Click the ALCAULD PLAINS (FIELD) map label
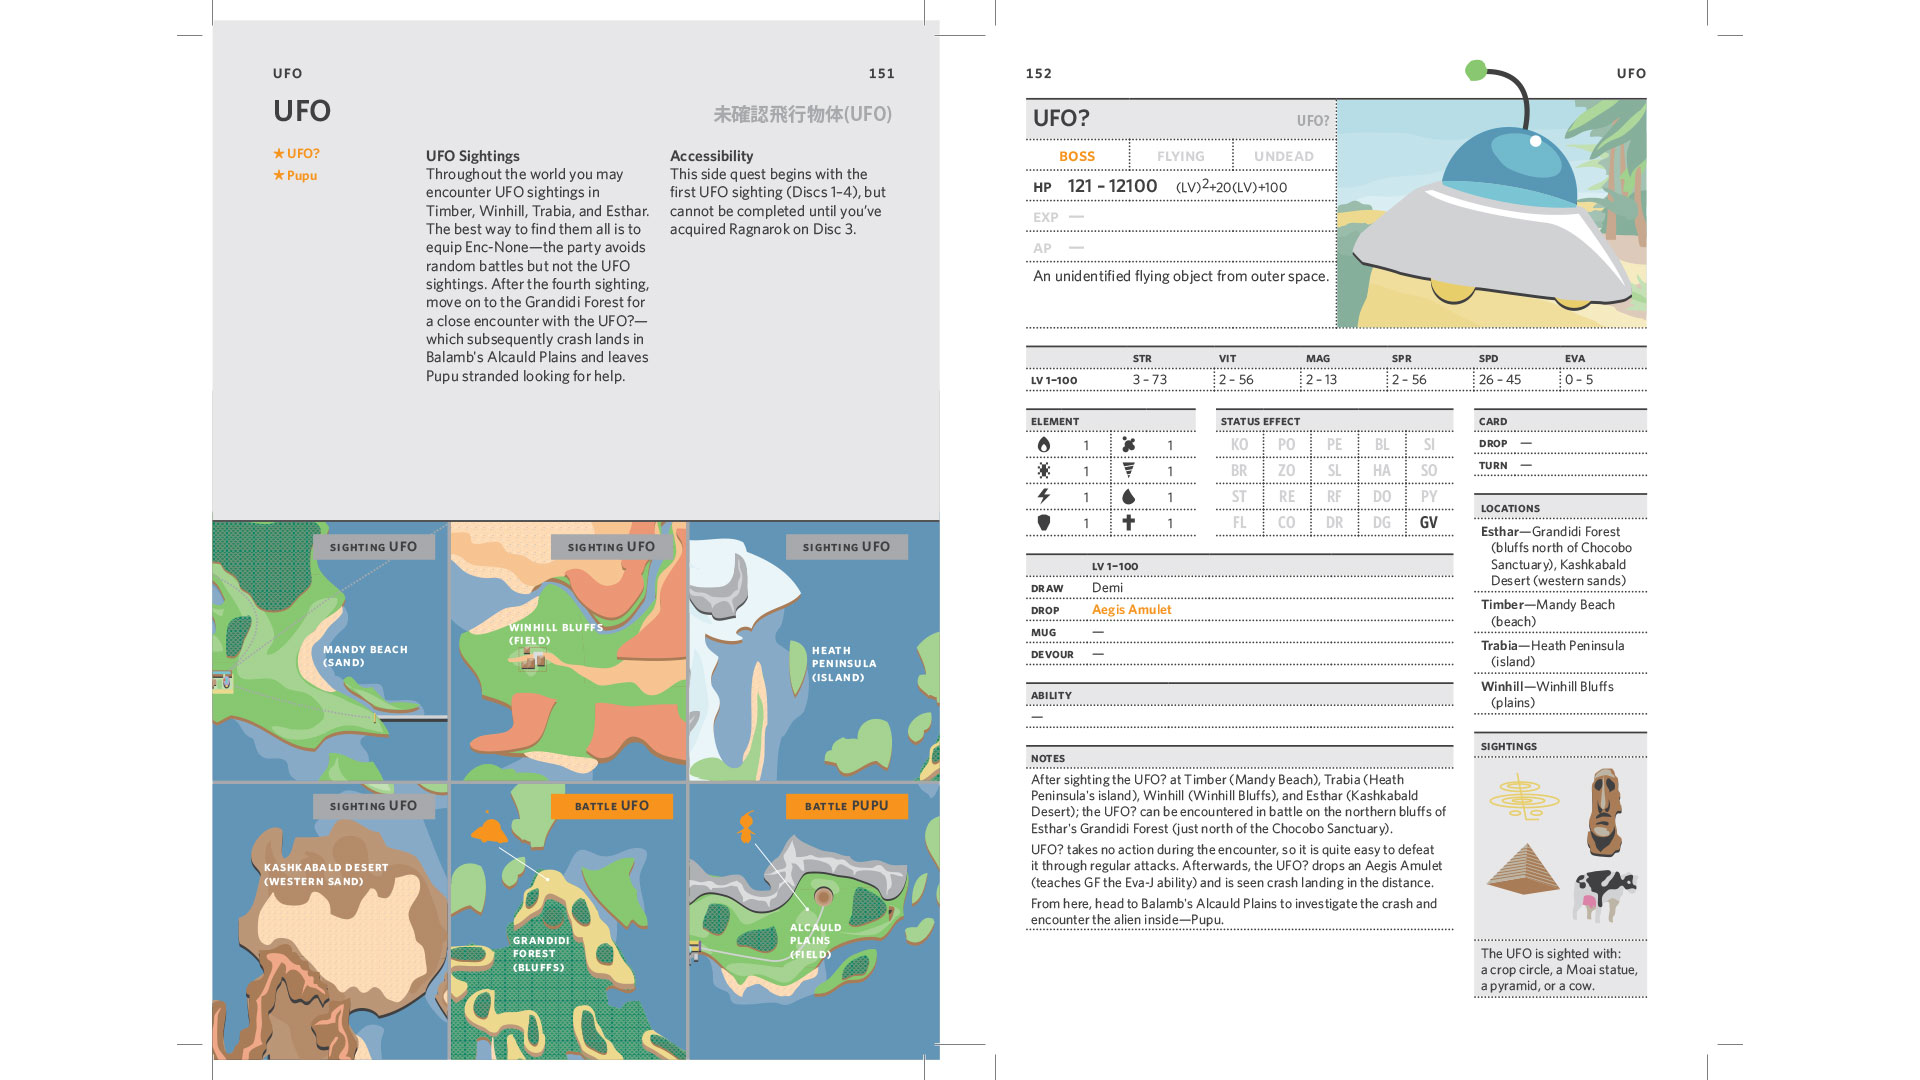 pos(815,941)
